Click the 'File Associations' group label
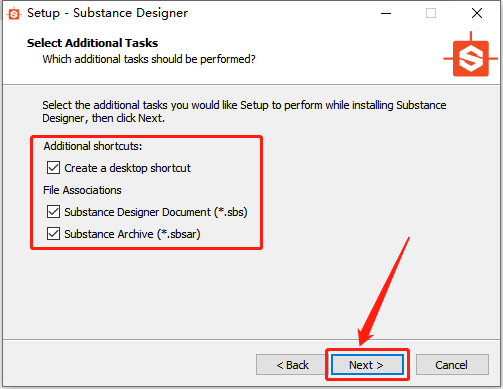The width and height of the screenshot is (503, 389). click(x=82, y=190)
